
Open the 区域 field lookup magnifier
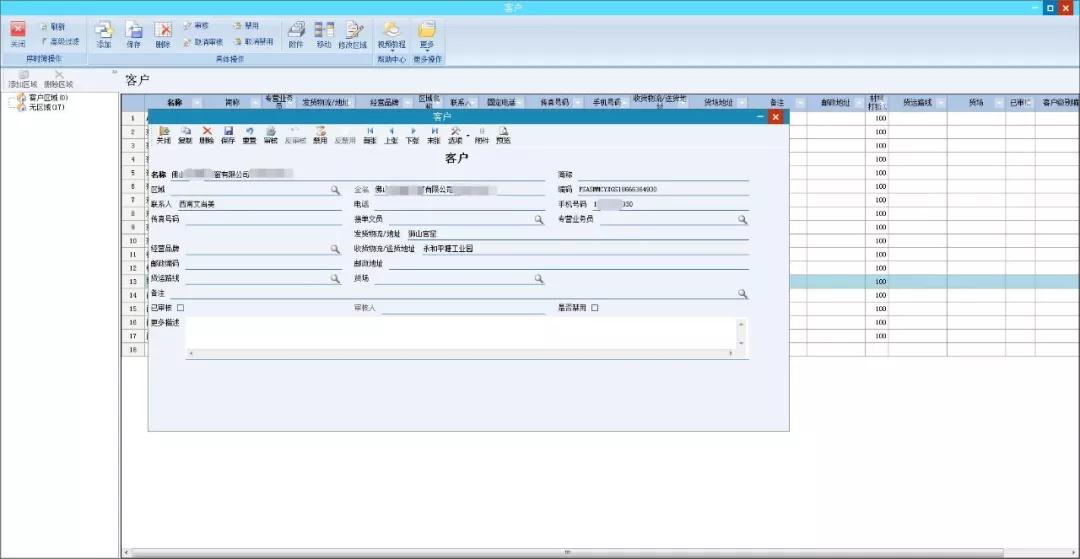tap(335, 189)
